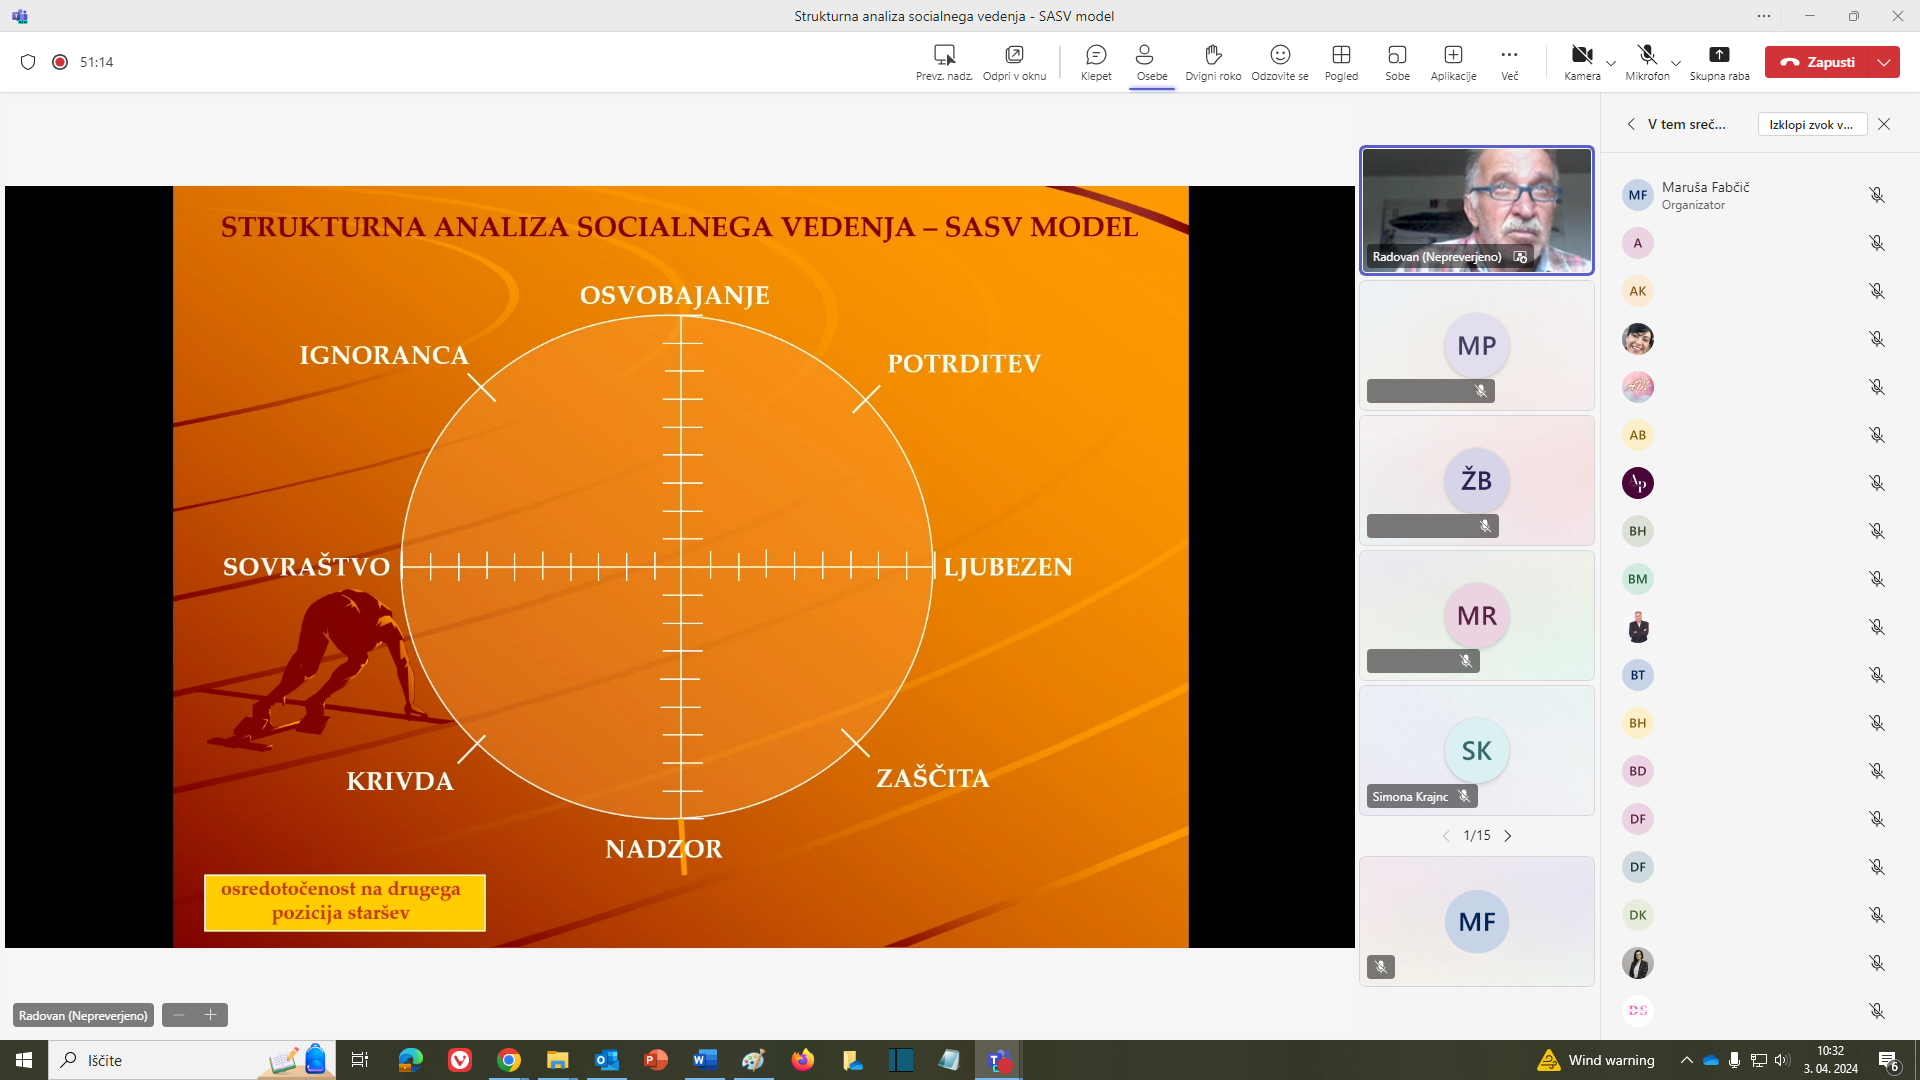1920x1080 pixels.
Task: Select the ŽB participant tile
Action: 1476,480
